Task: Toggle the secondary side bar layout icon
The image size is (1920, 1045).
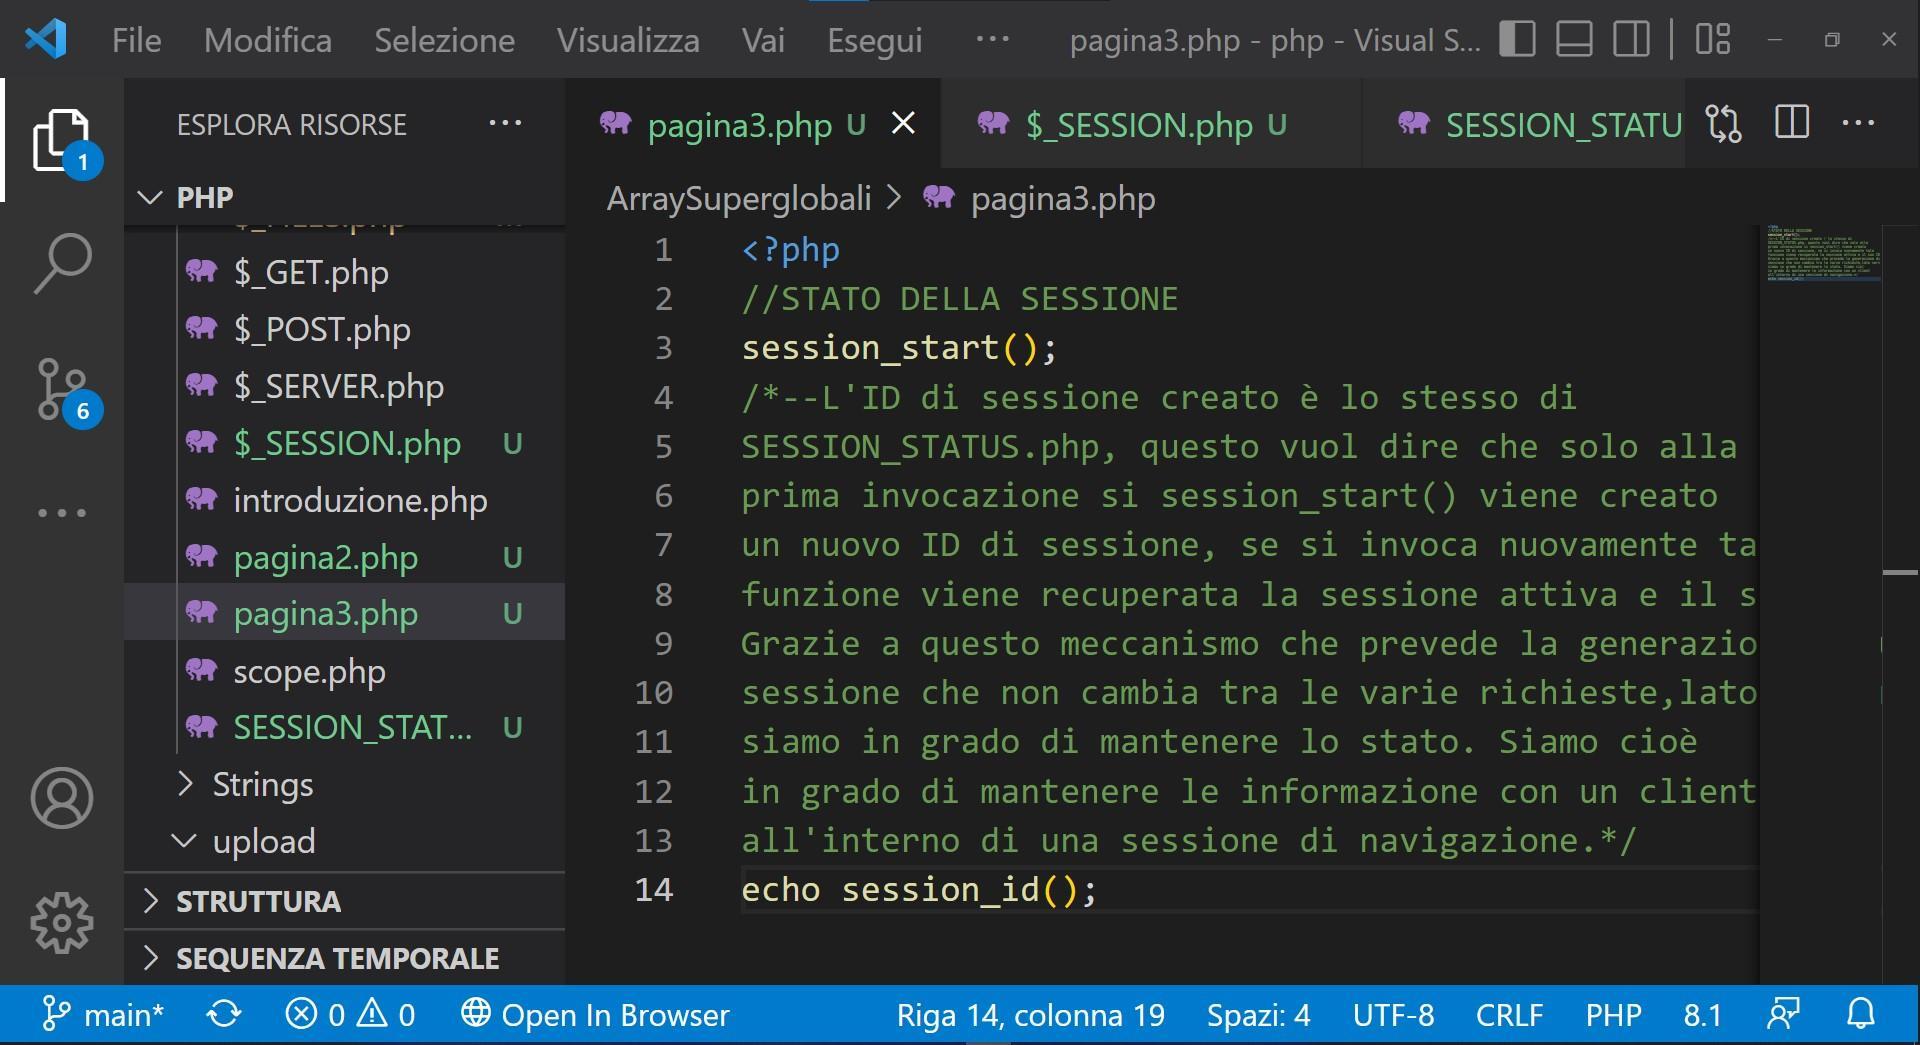Action: pos(1631,39)
